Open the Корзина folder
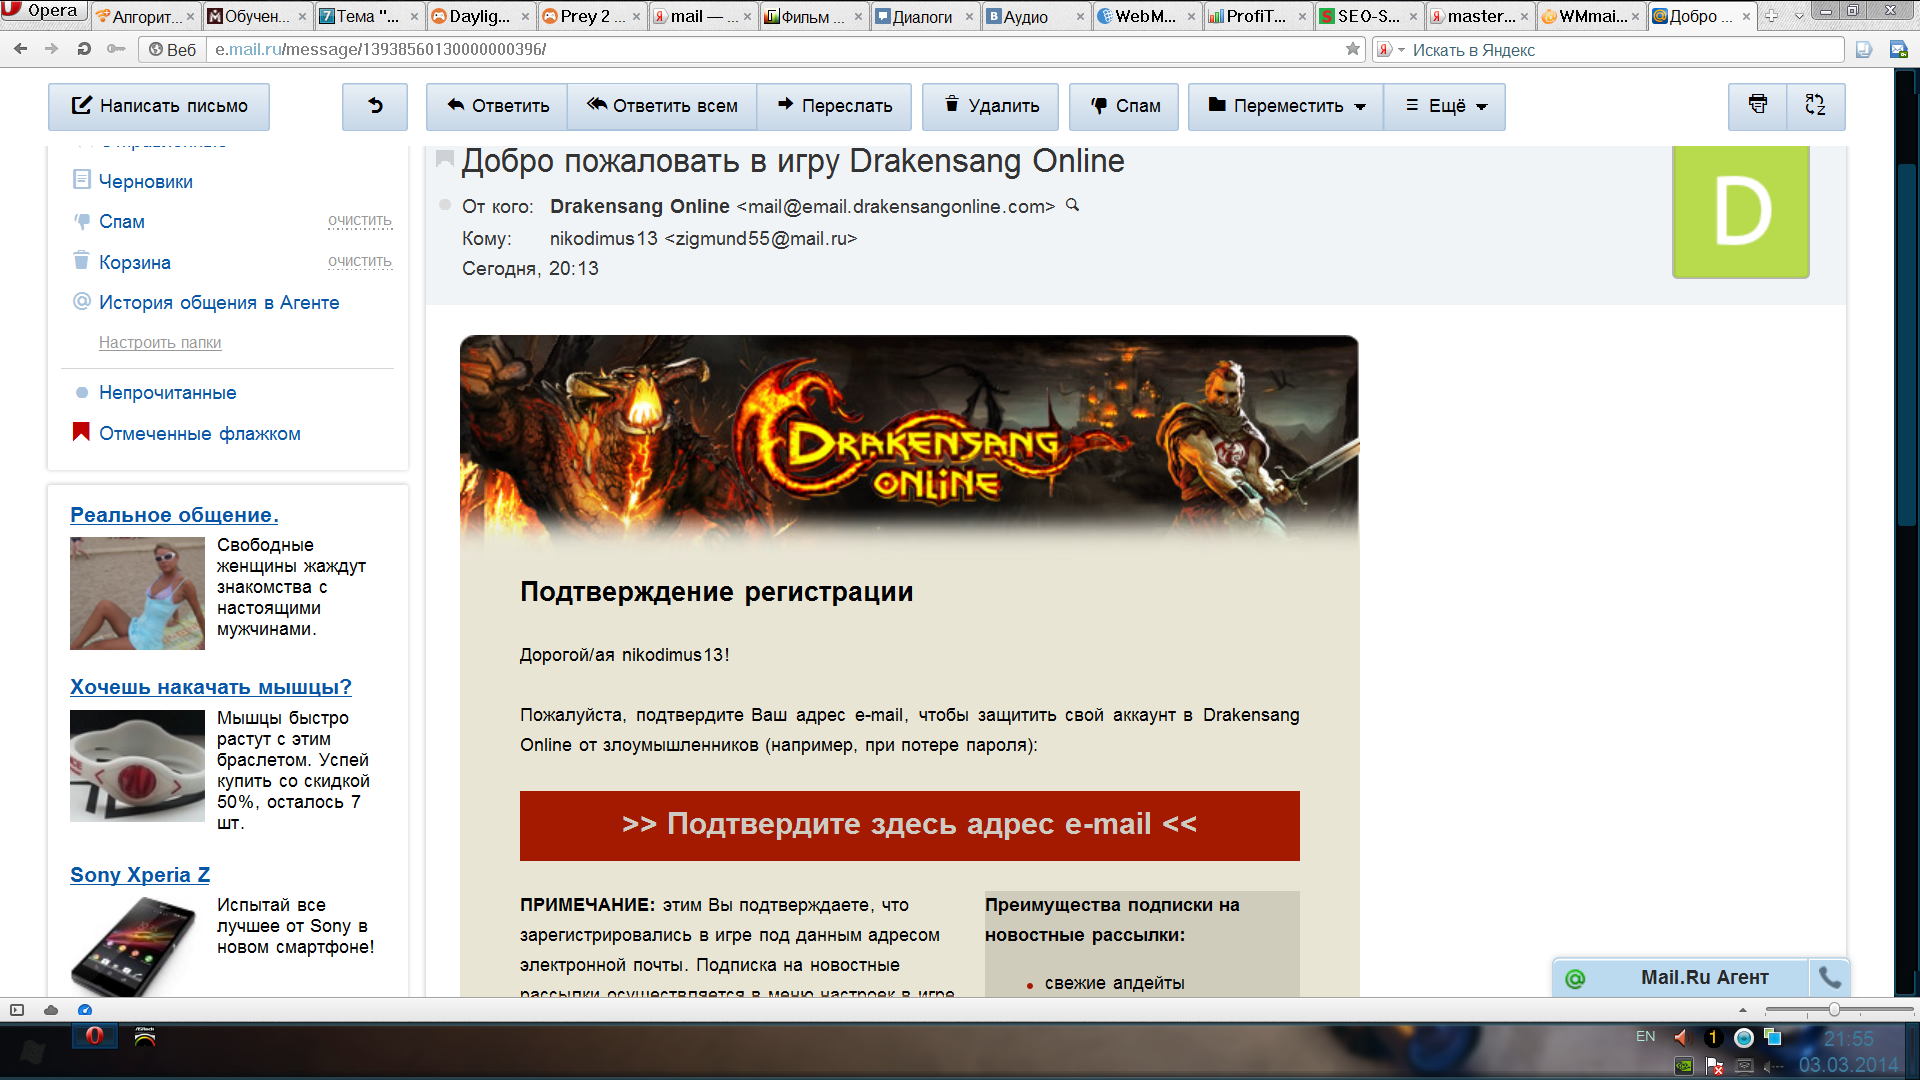1920x1080 pixels. coord(134,262)
